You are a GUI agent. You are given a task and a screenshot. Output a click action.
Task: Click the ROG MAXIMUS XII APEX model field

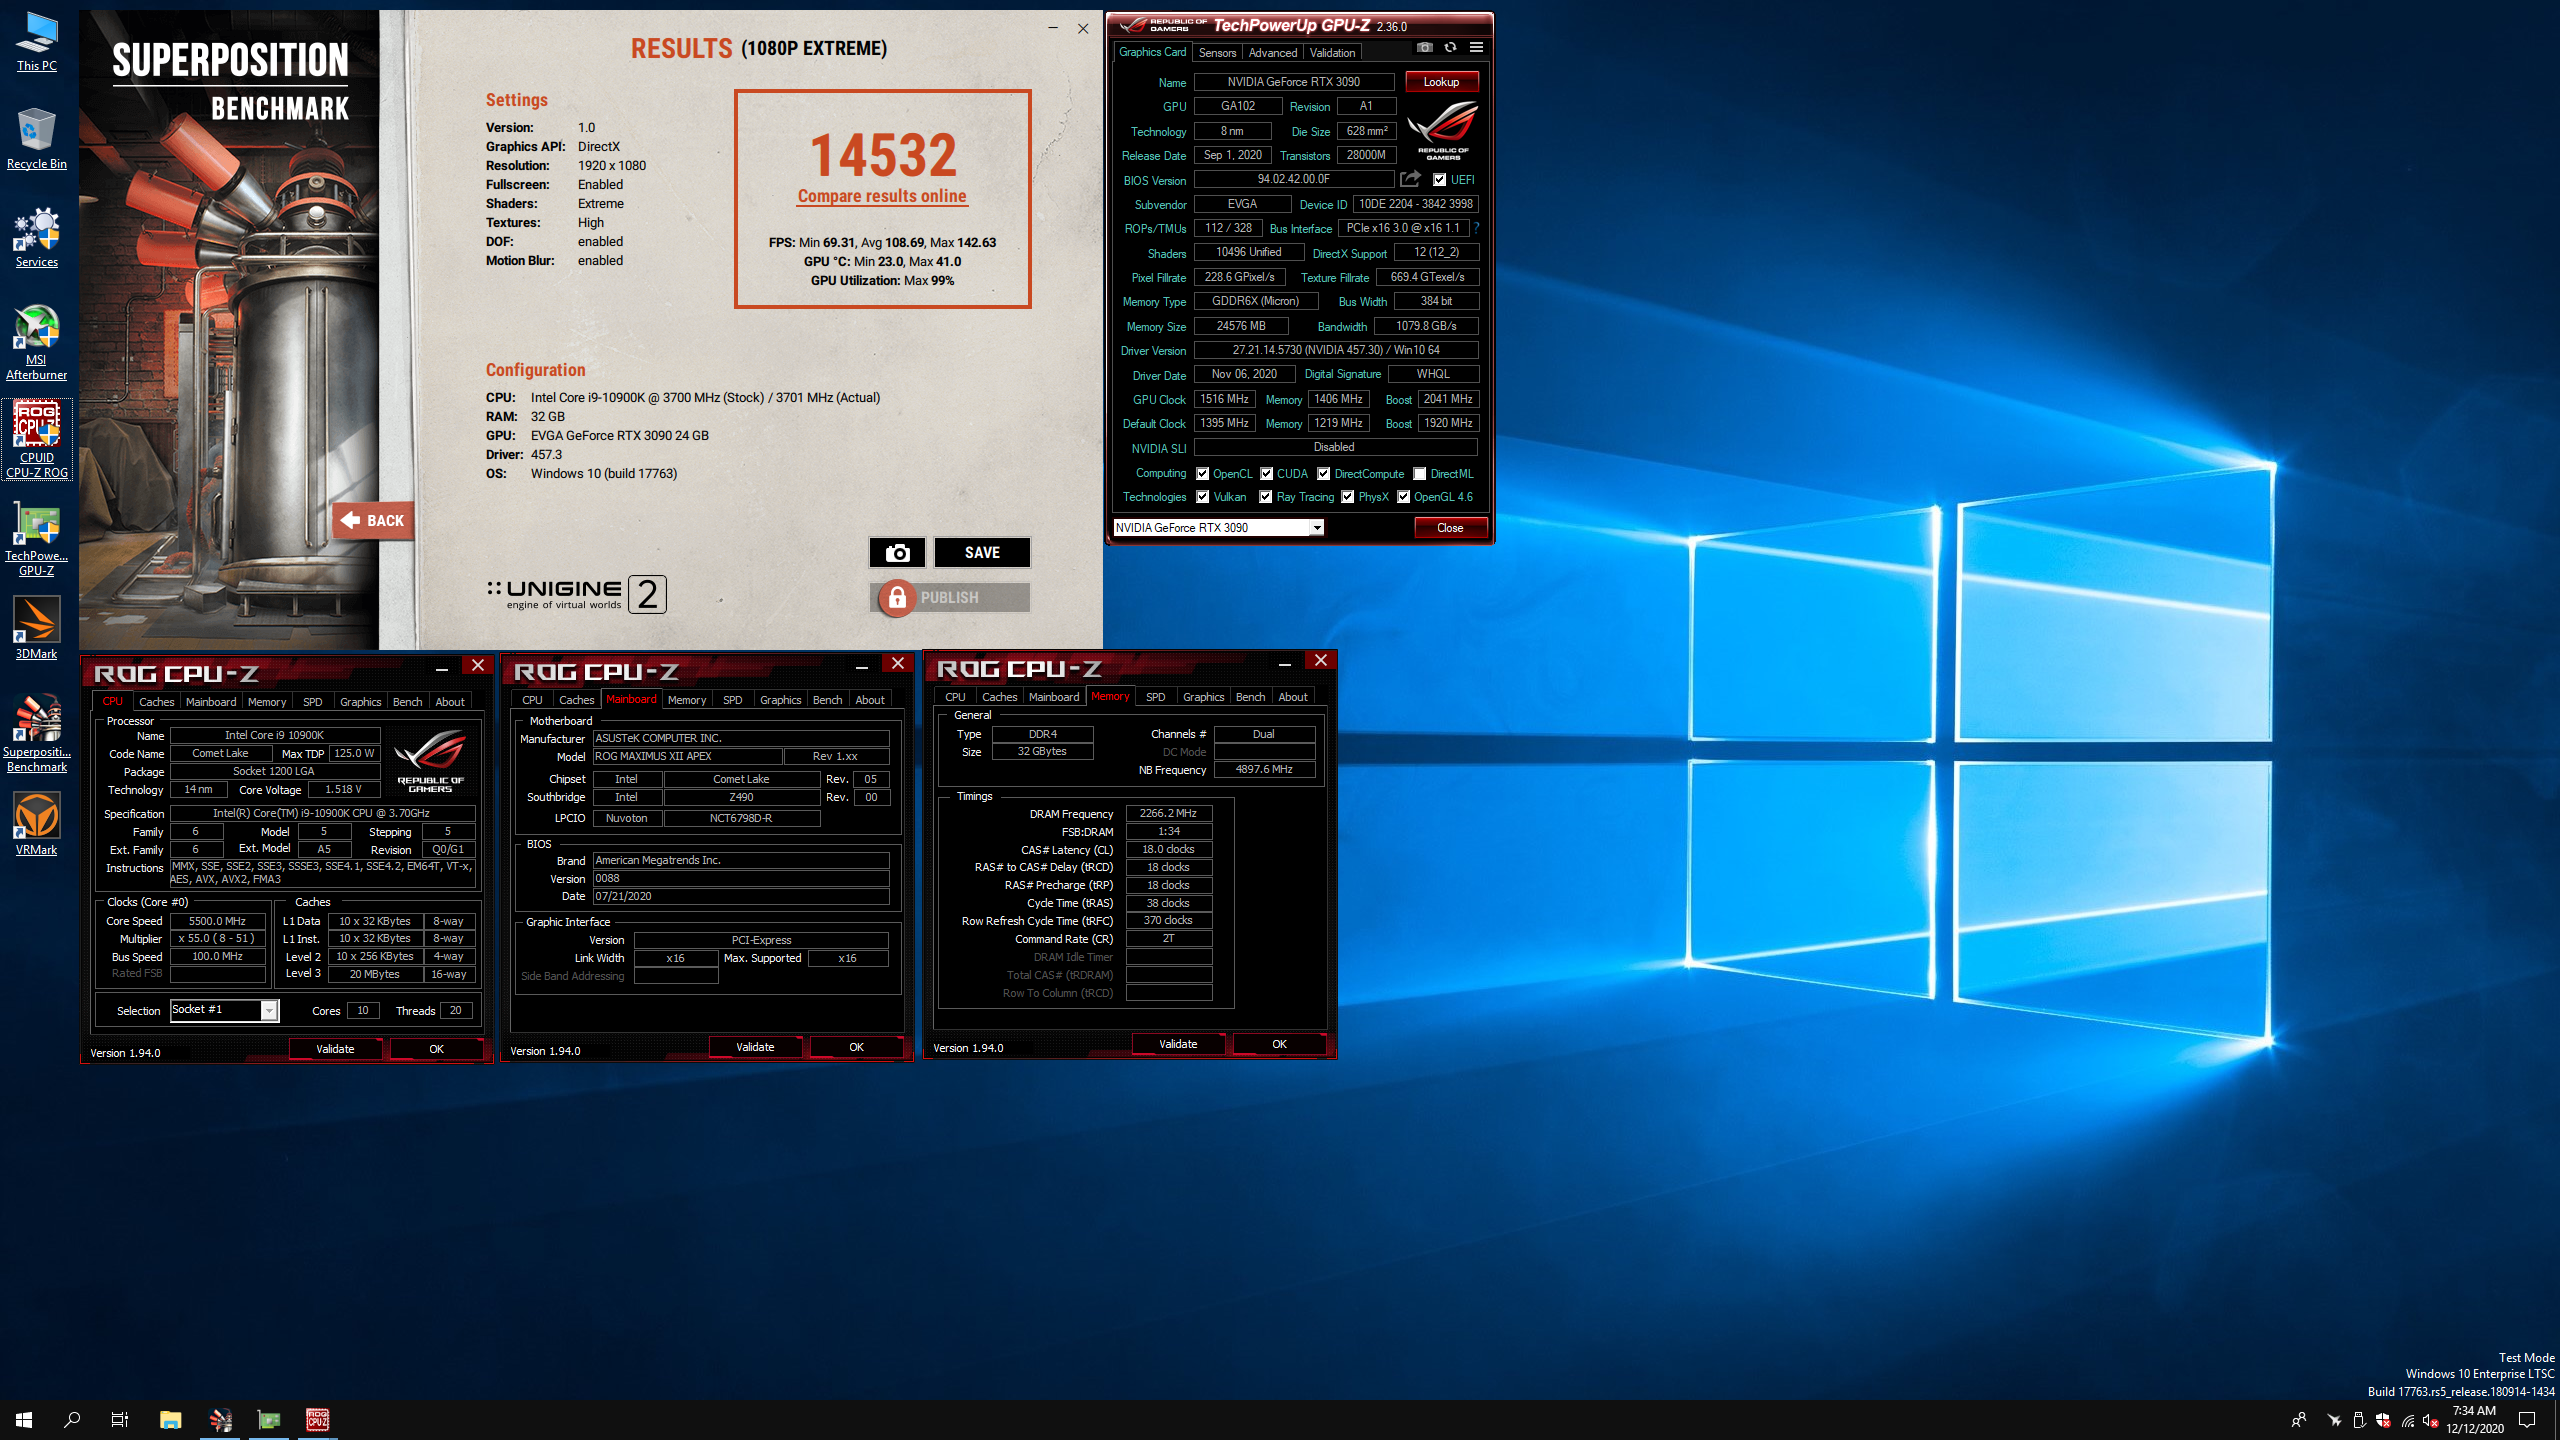(x=687, y=756)
